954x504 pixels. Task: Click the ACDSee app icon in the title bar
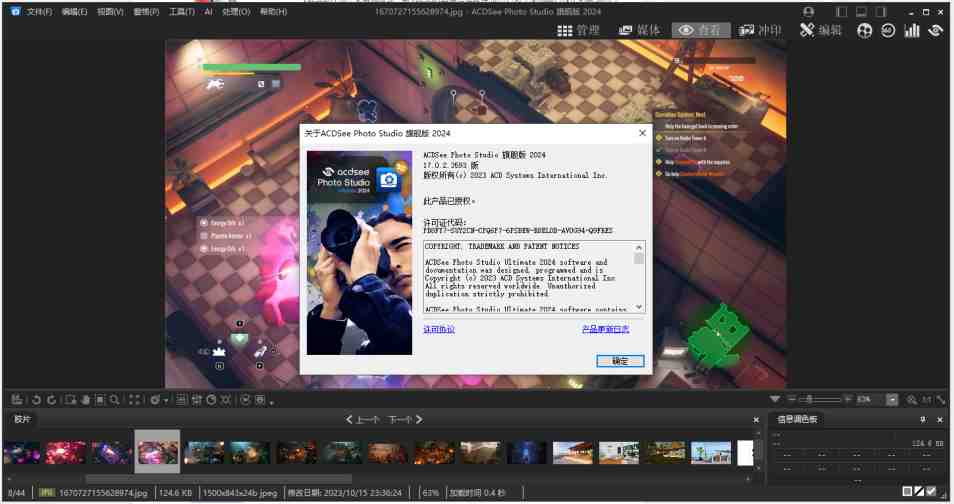click(15, 11)
